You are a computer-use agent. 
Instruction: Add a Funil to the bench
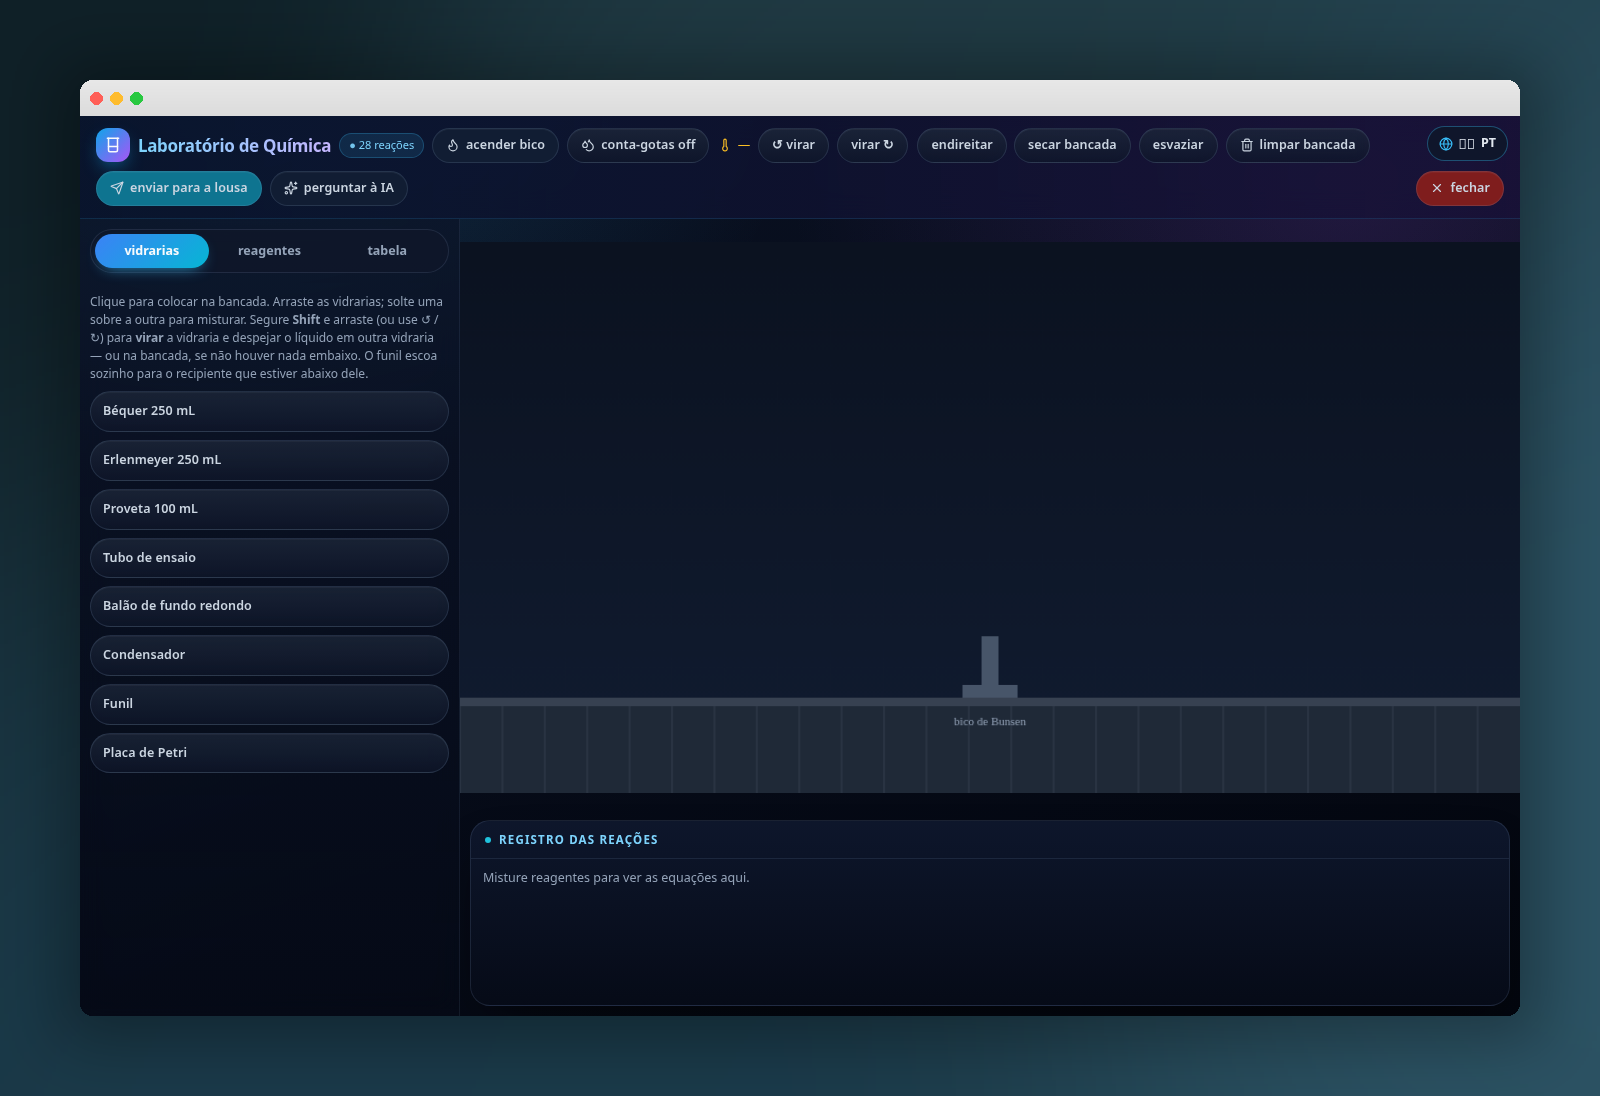coord(269,704)
